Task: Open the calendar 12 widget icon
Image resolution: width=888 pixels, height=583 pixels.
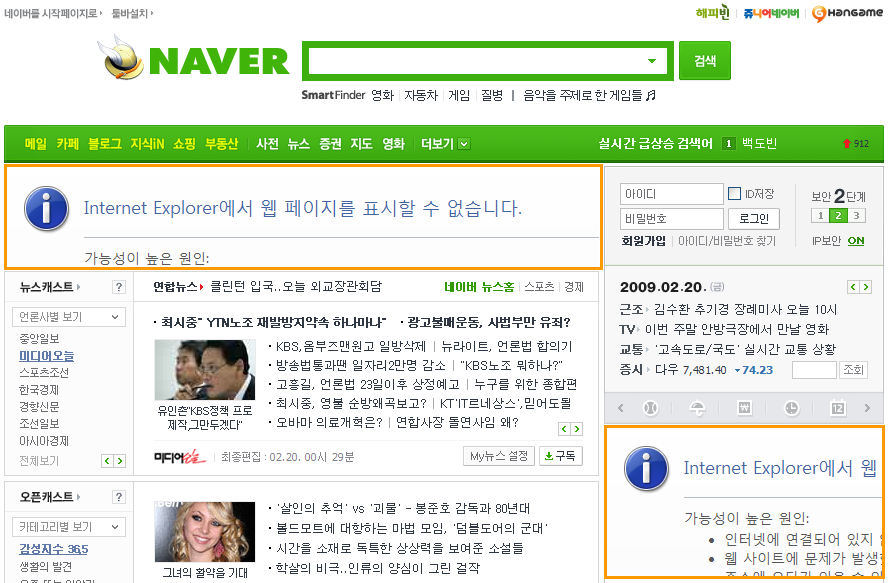Action: click(838, 408)
